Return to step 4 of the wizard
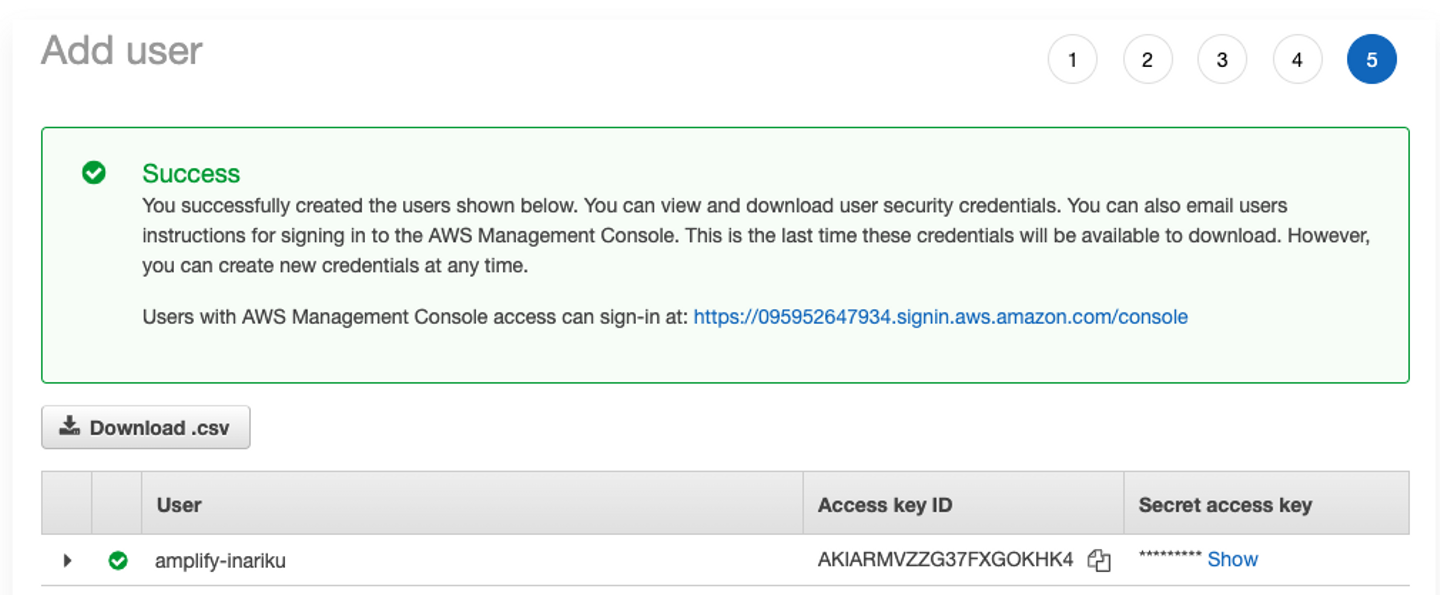This screenshot has height=595, width=1440. pyautogui.click(x=1297, y=60)
